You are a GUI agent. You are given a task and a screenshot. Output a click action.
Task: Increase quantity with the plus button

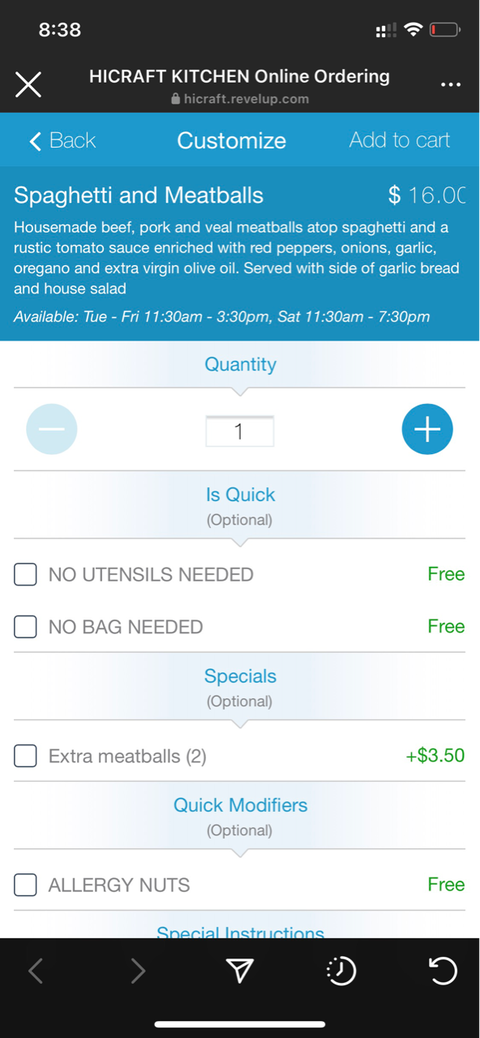point(427,429)
